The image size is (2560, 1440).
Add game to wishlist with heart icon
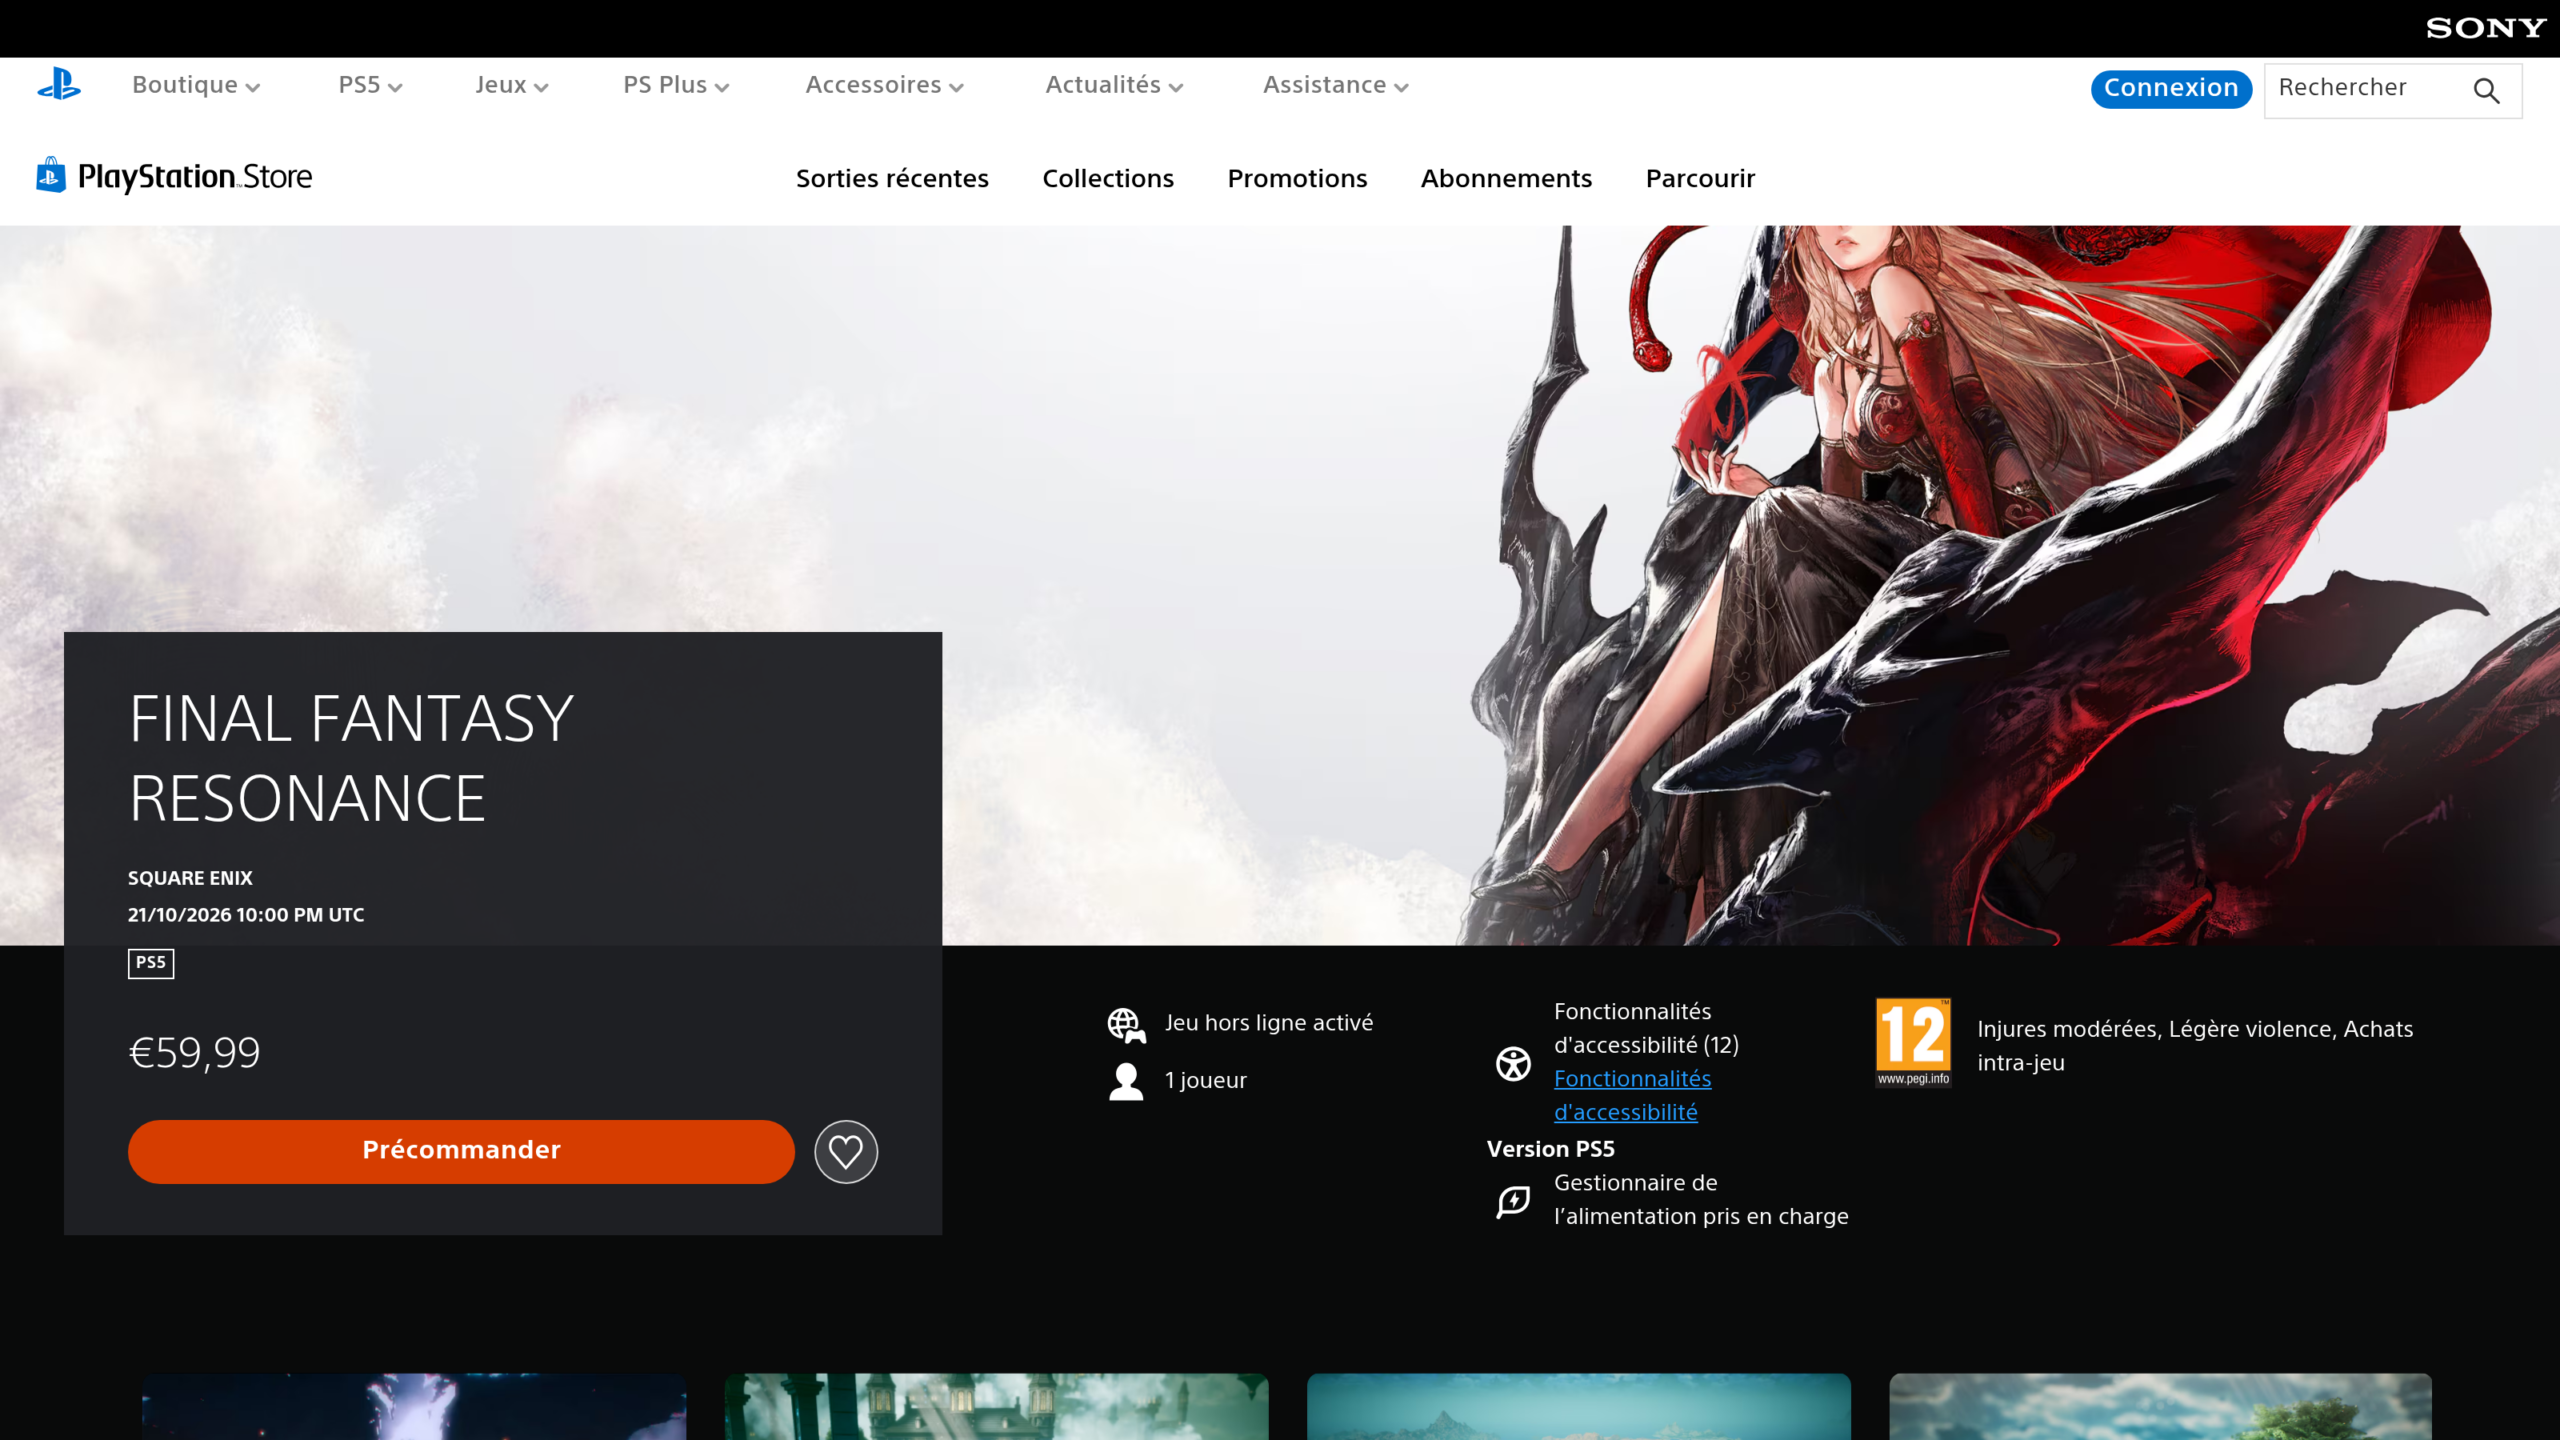(846, 1151)
